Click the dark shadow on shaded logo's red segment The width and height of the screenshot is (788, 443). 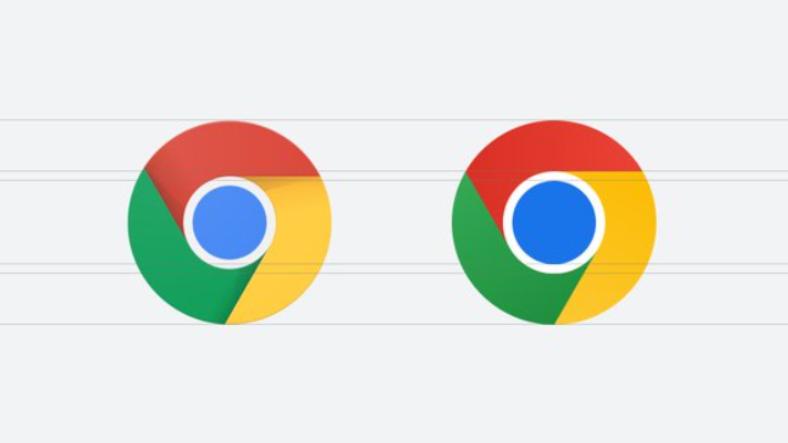(x=166, y=198)
